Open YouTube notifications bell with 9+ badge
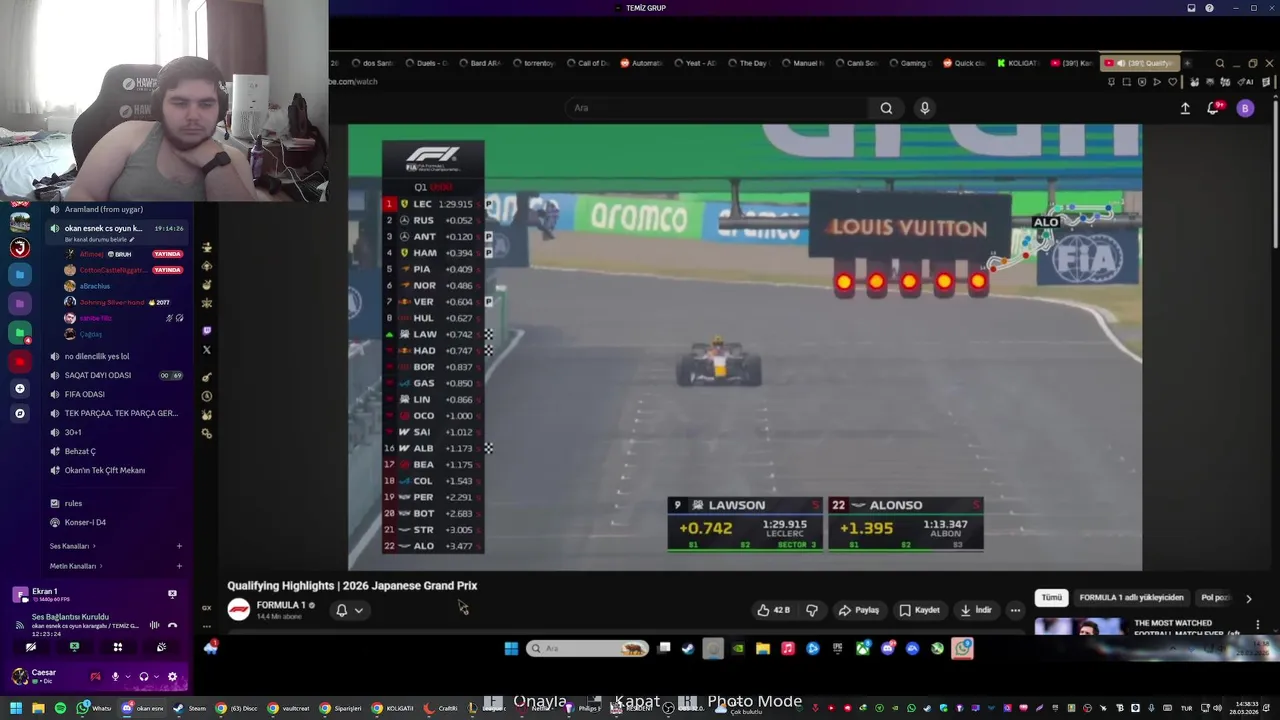 (1213, 108)
